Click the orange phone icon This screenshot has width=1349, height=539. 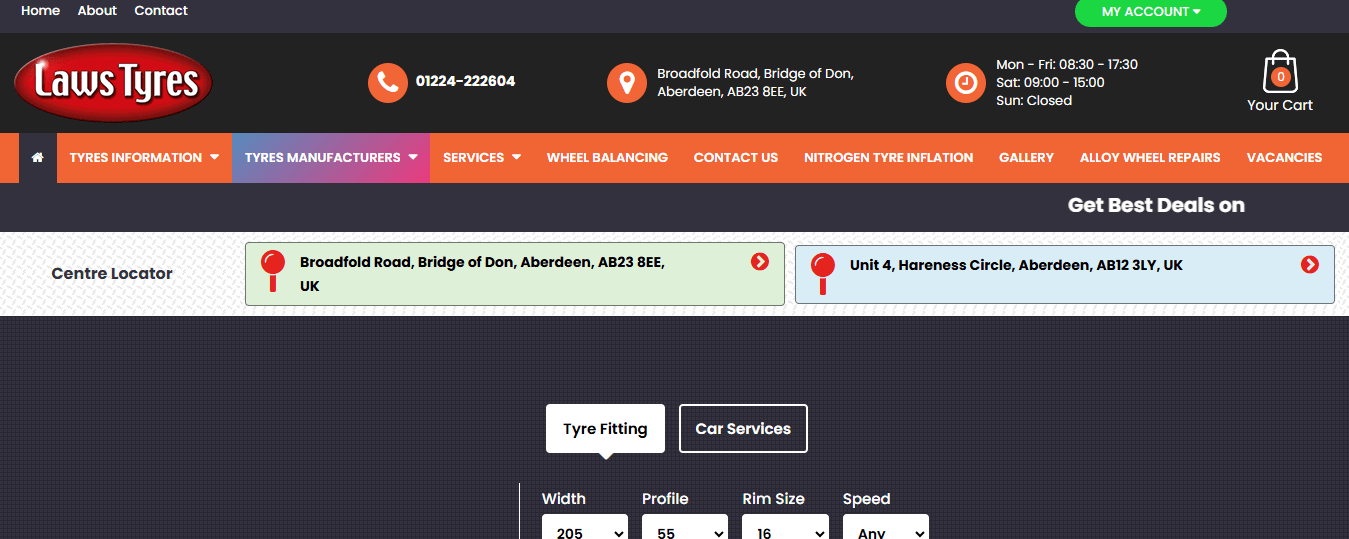pos(387,82)
